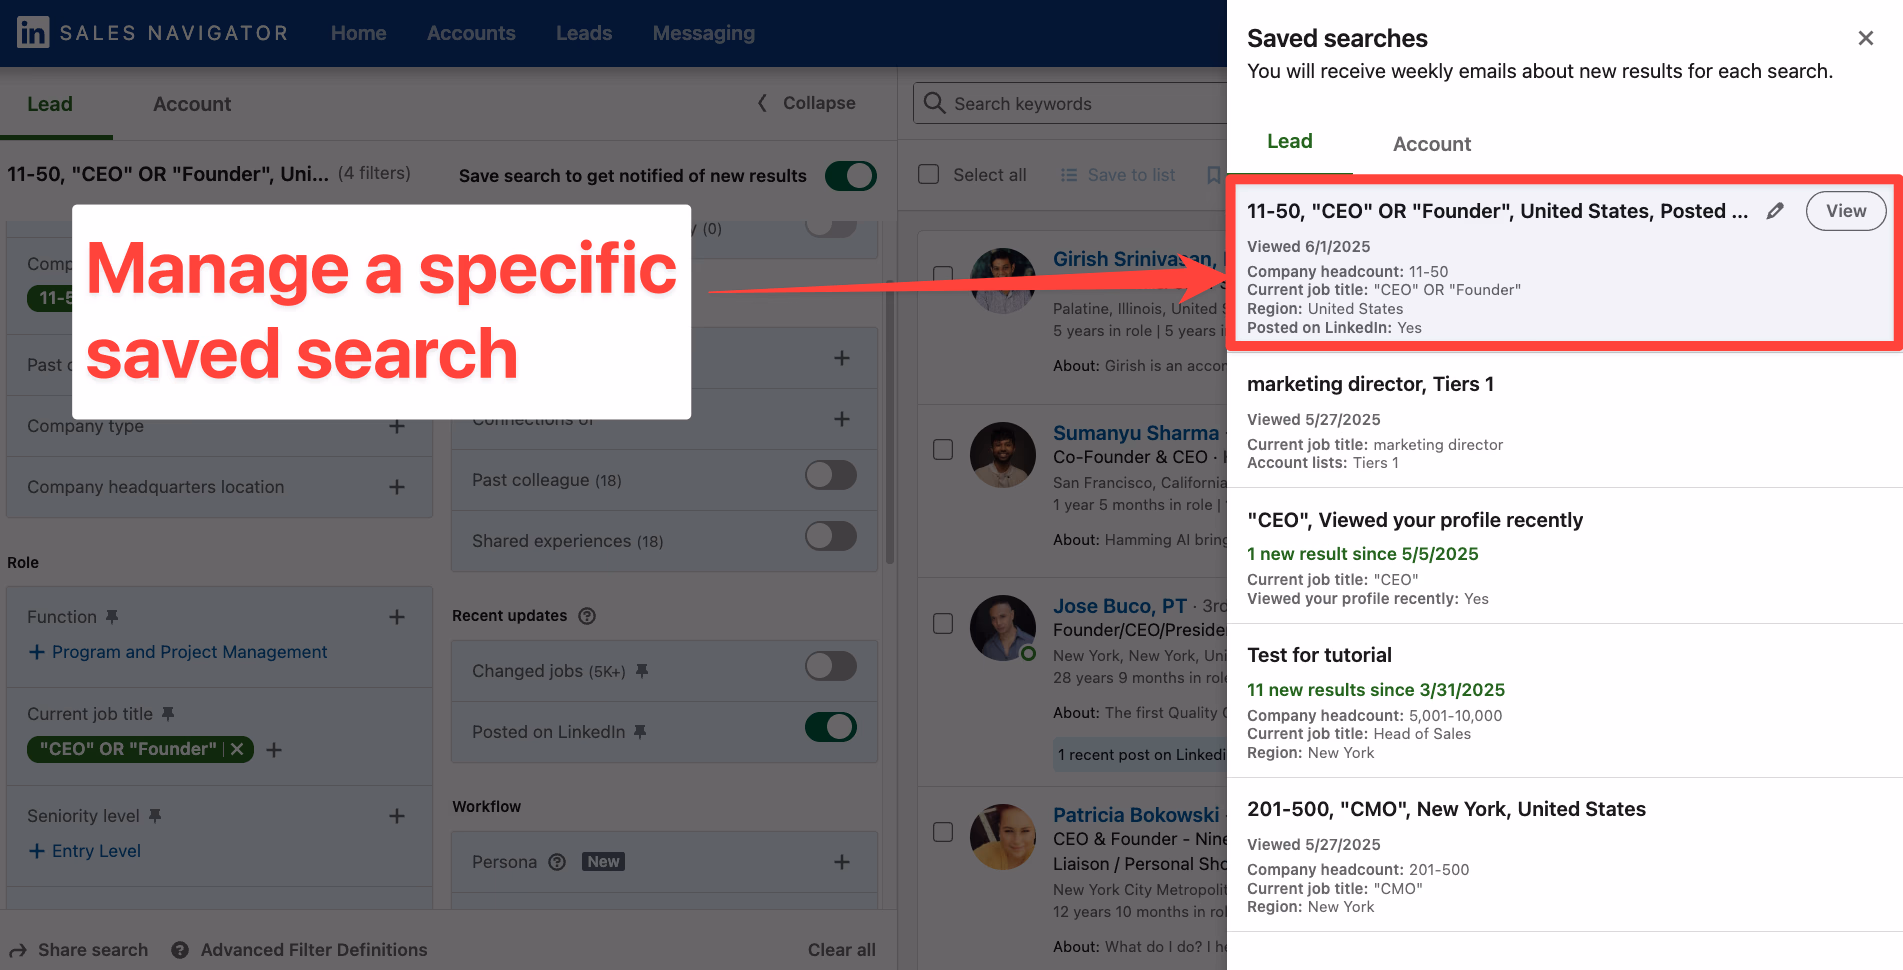Turn off the Posted on LinkedIn toggle

[x=831, y=727]
